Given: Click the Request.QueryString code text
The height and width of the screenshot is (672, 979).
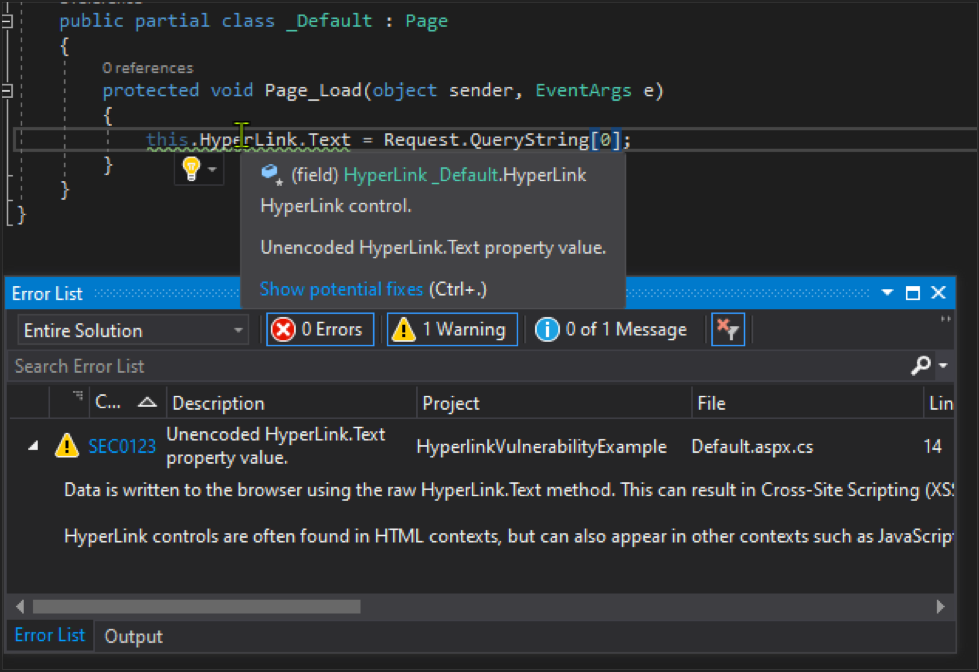Looking at the screenshot, I should point(486,139).
